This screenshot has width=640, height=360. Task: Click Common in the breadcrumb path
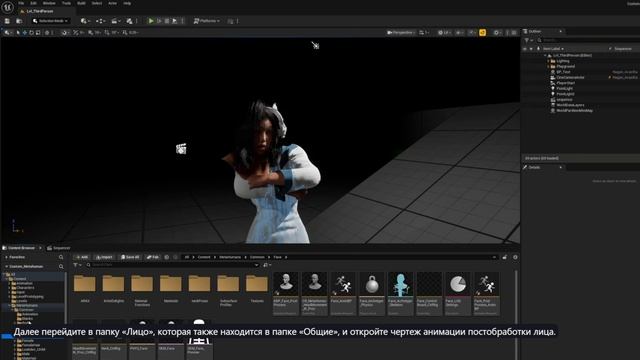(x=257, y=257)
